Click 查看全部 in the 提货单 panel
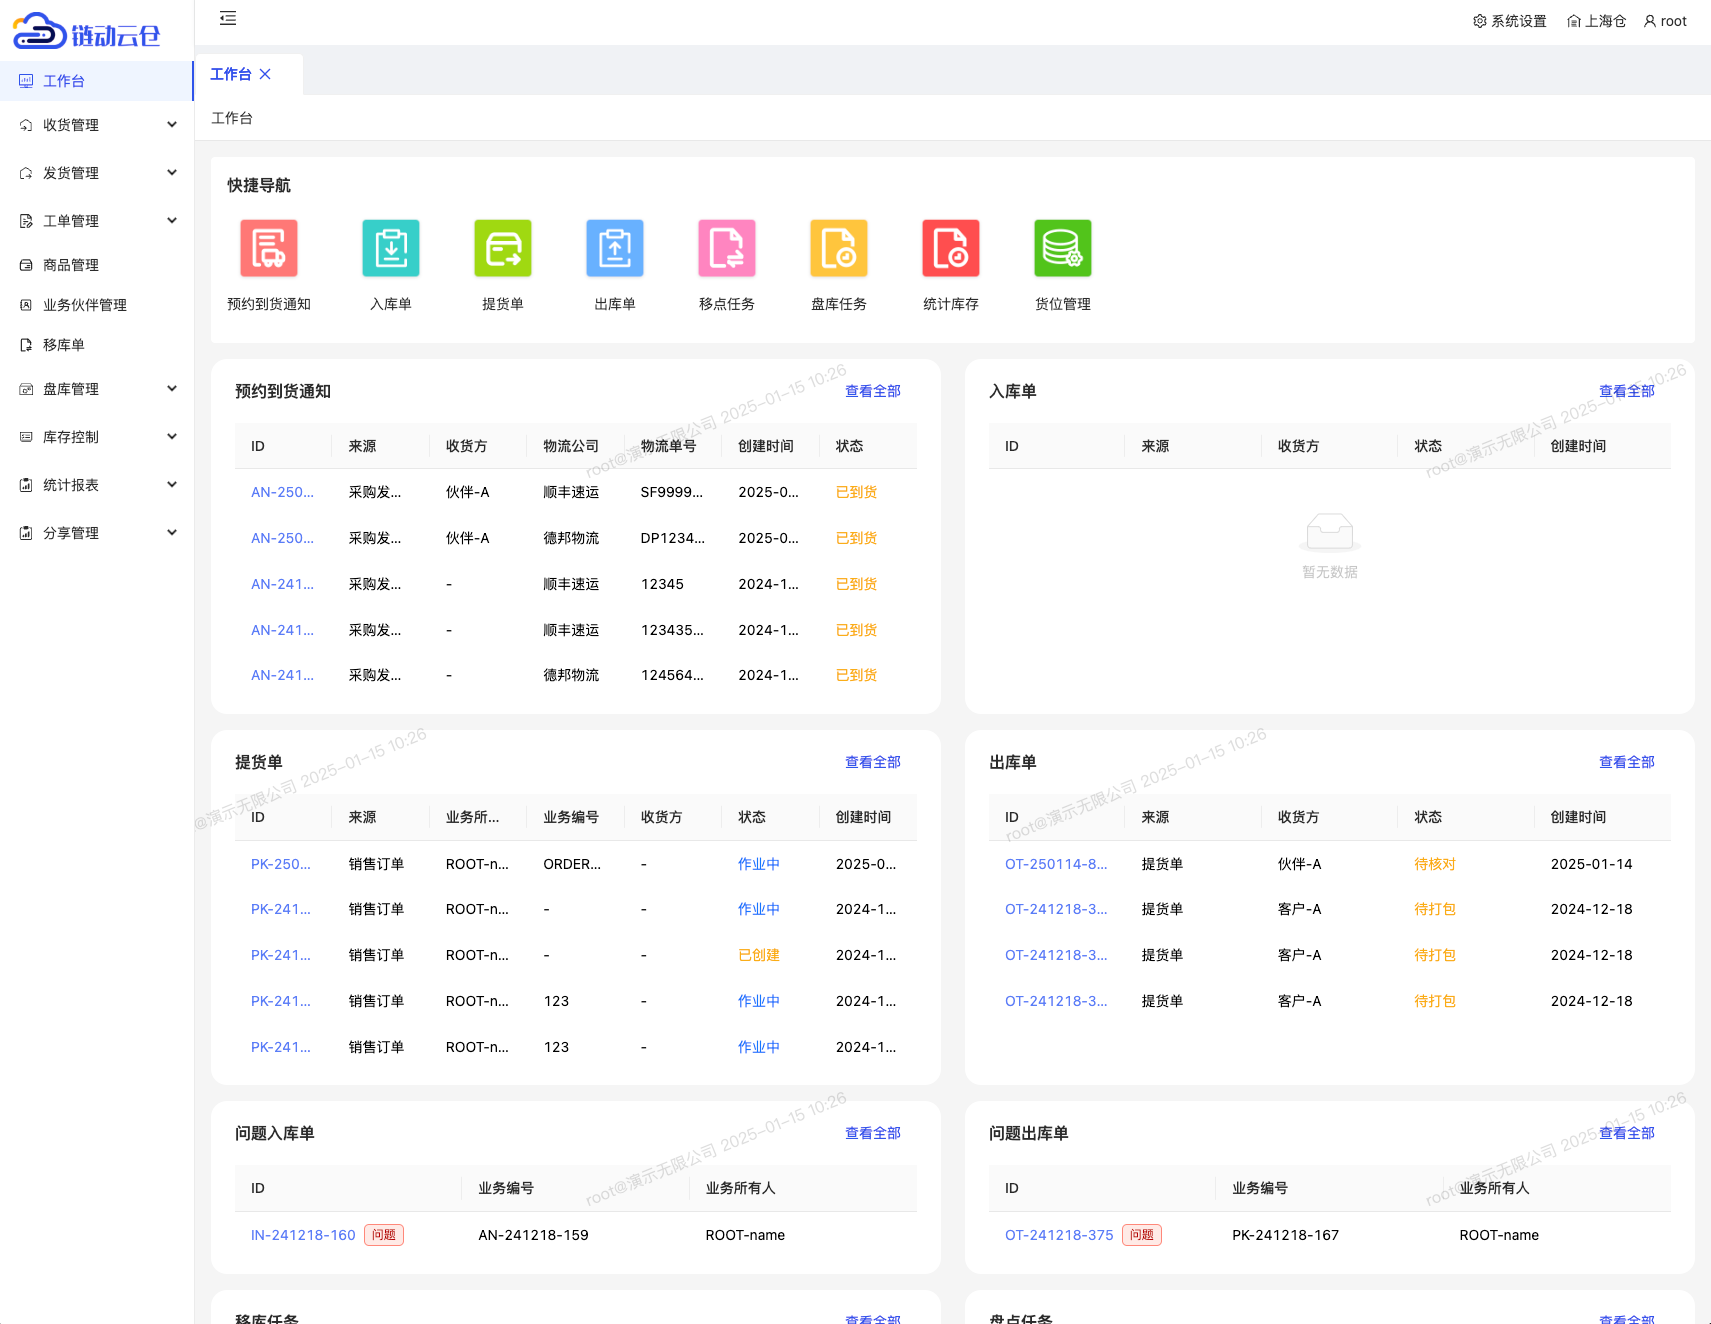This screenshot has height=1324, width=1711. click(872, 762)
